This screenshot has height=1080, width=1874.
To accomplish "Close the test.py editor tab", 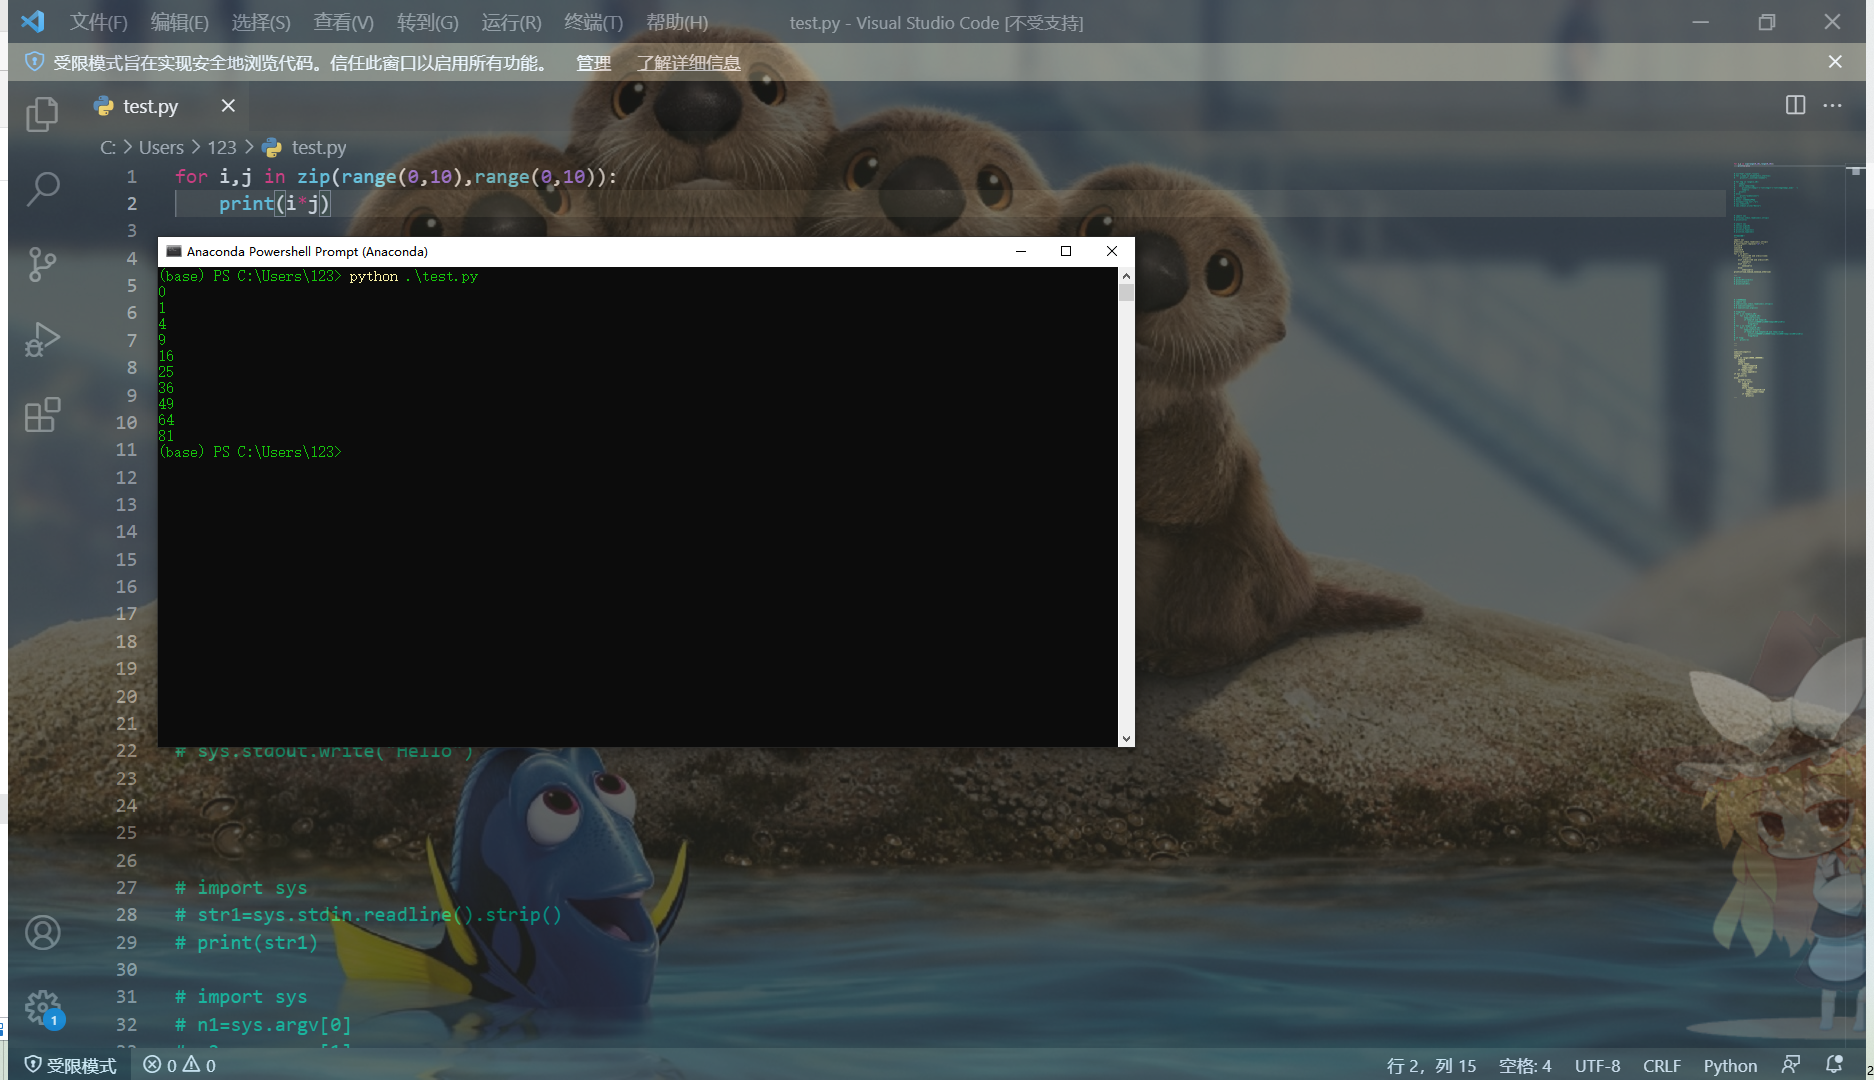I will coord(228,105).
